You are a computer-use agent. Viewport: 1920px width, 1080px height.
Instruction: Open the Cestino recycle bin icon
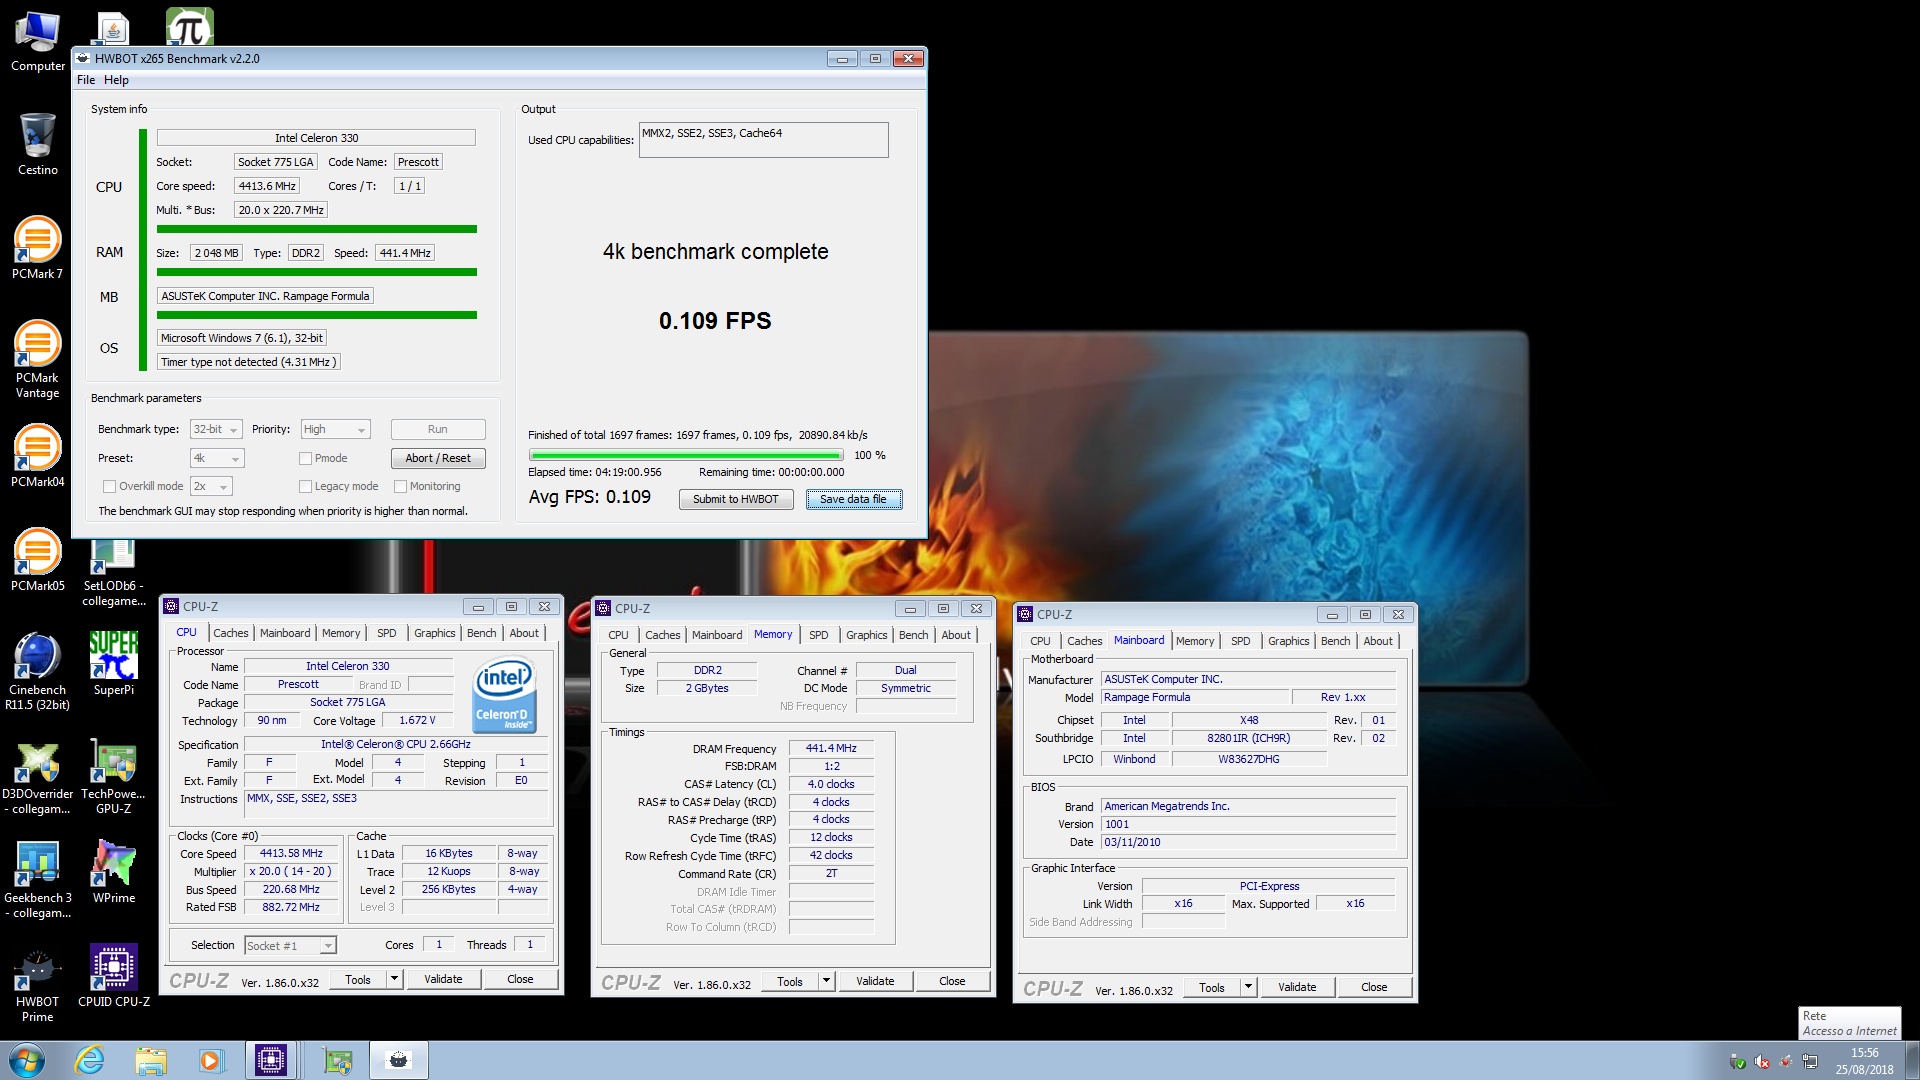click(38, 145)
